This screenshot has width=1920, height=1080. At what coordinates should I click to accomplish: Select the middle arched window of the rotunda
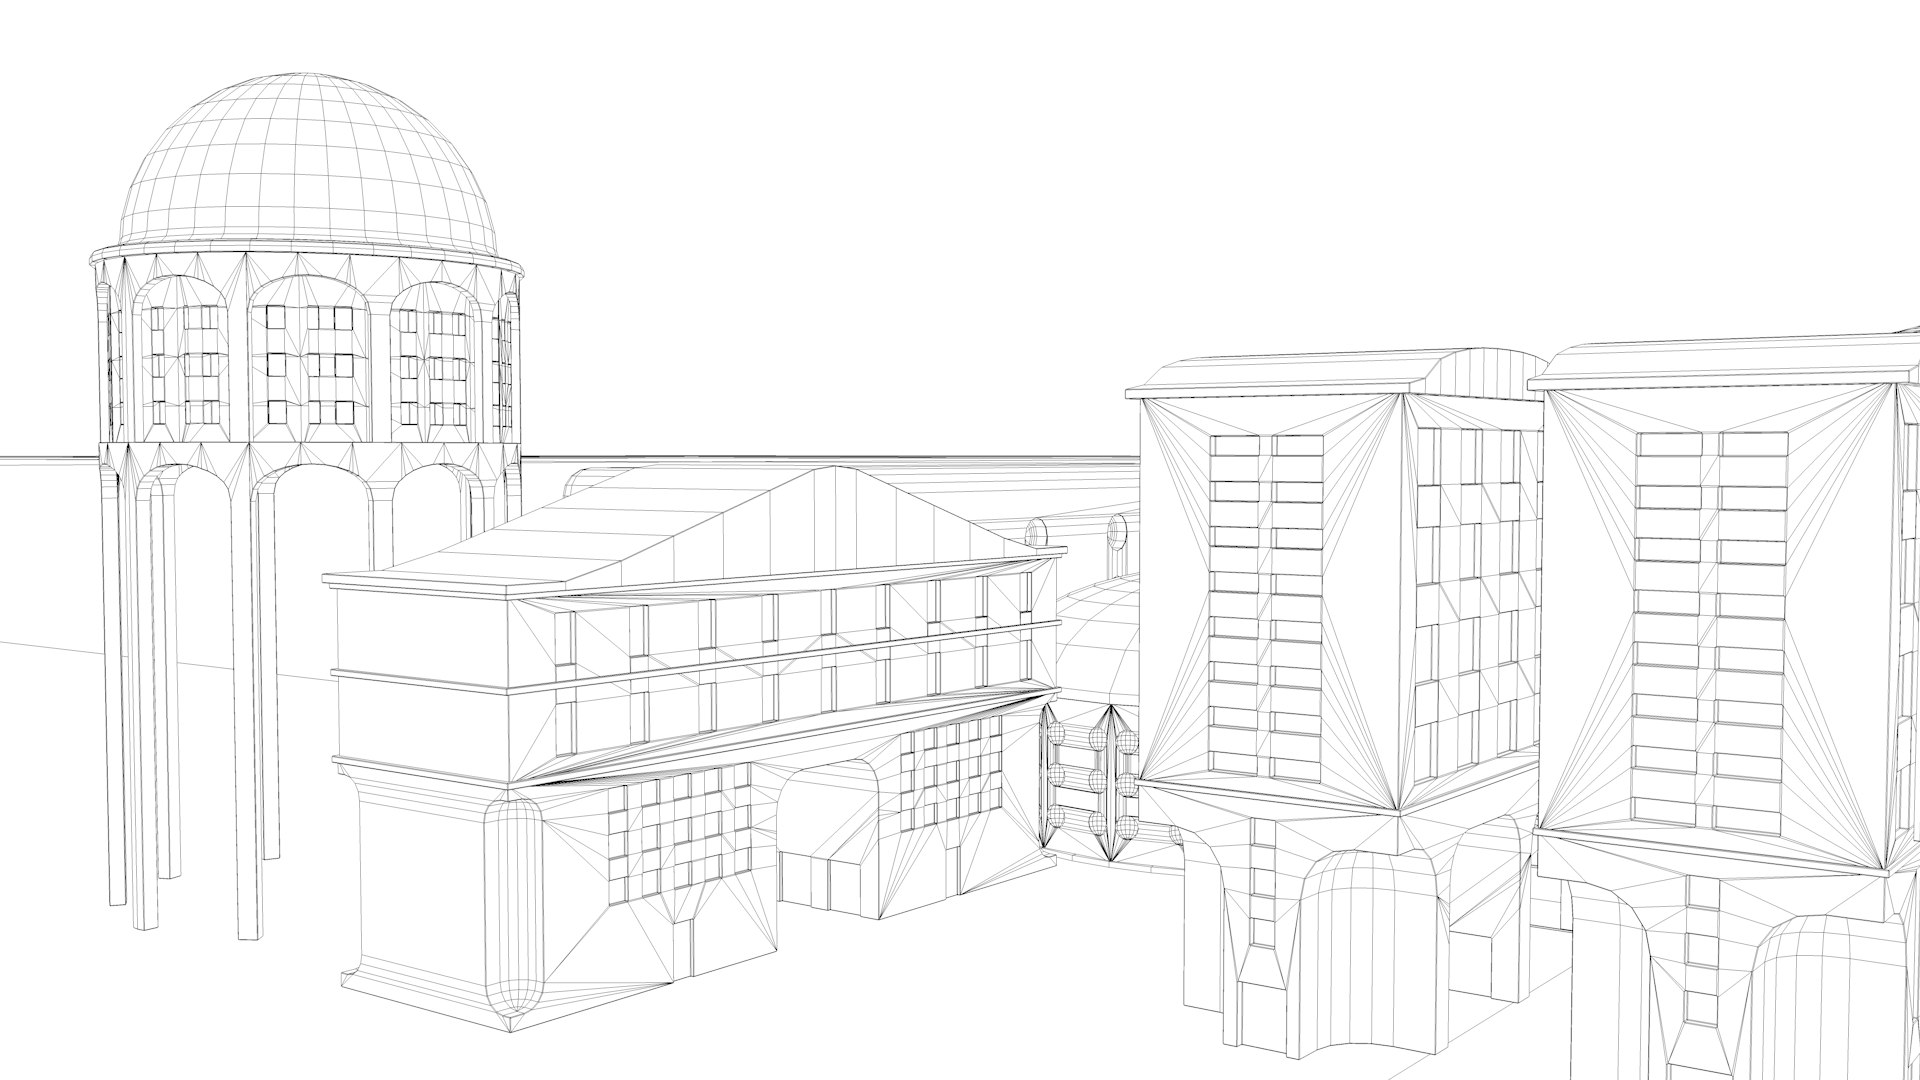pyautogui.click(x=308, y=360)
